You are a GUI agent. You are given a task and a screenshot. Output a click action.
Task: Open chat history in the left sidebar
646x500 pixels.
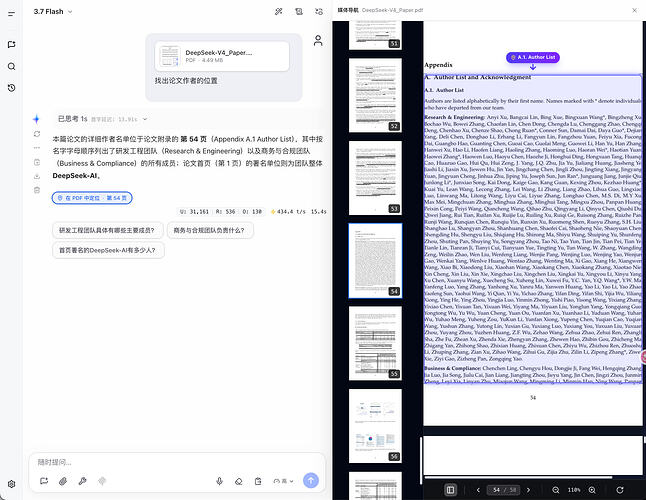[x=12, y=88]
